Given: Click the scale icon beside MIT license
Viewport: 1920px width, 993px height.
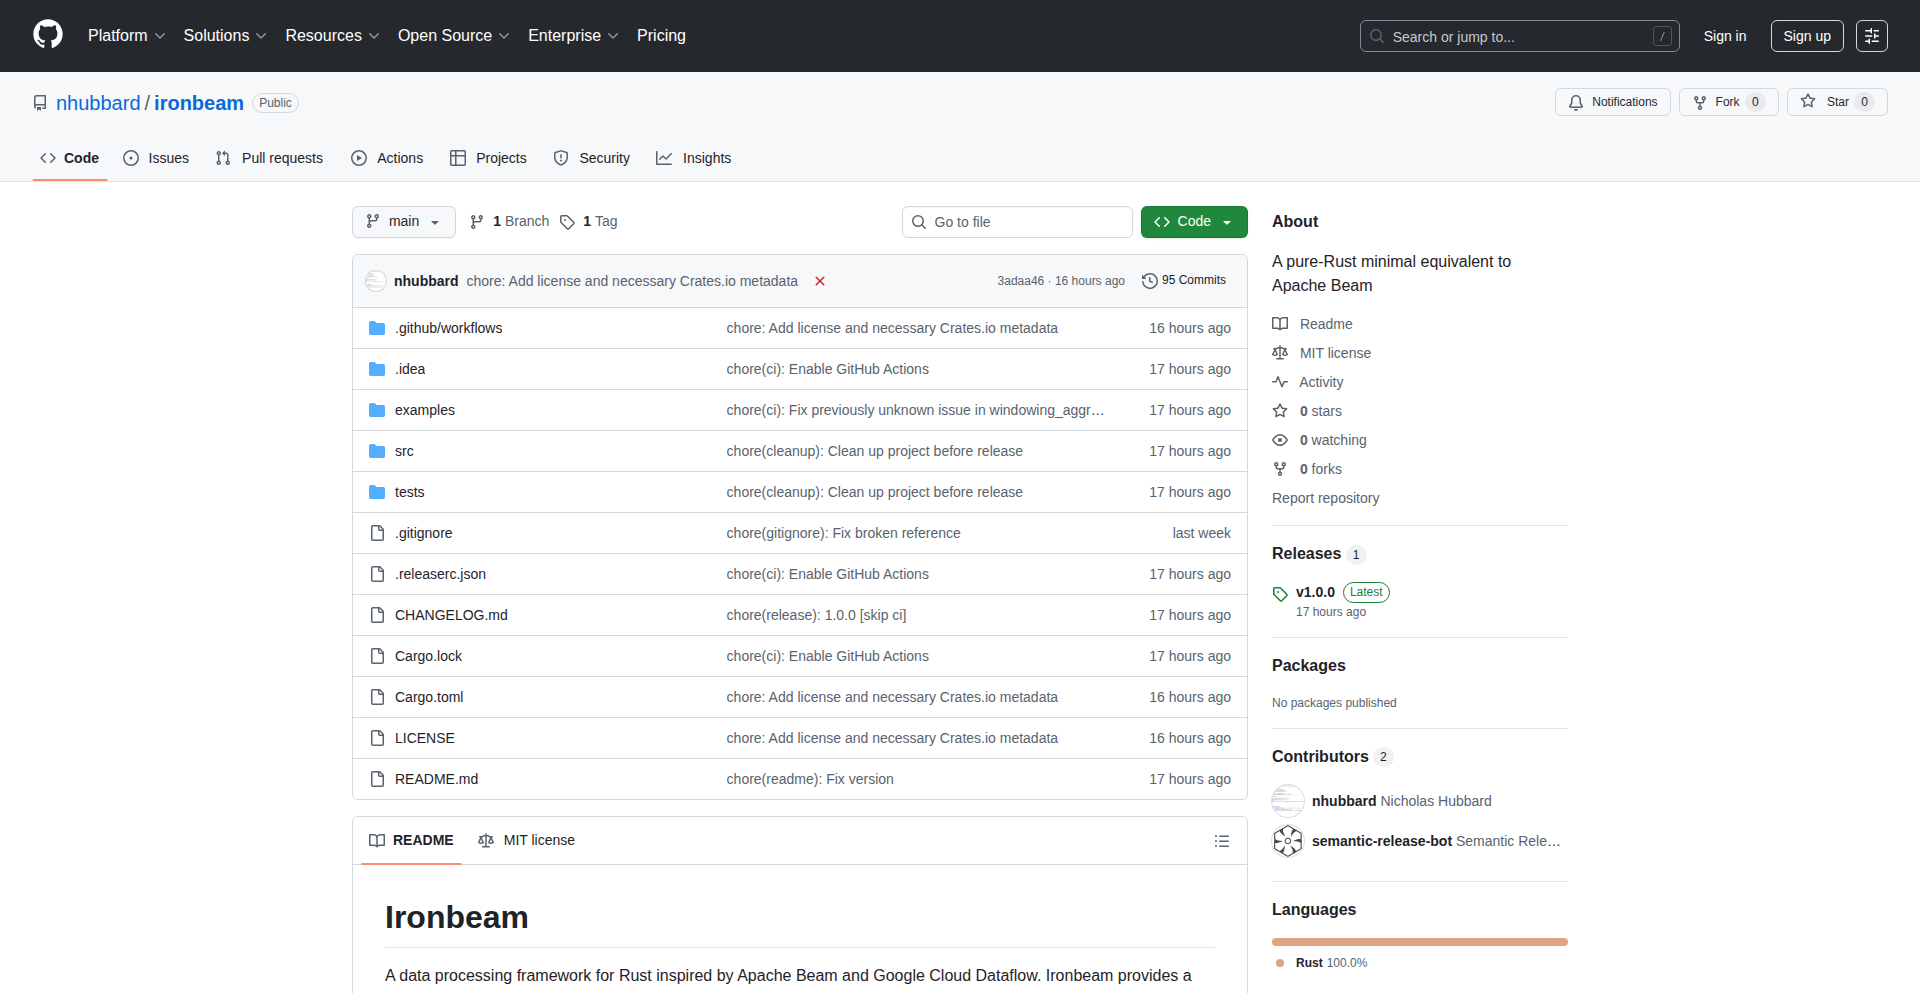Looking at the screenshot, I should pyautogui.click(x=1280, y=353).
